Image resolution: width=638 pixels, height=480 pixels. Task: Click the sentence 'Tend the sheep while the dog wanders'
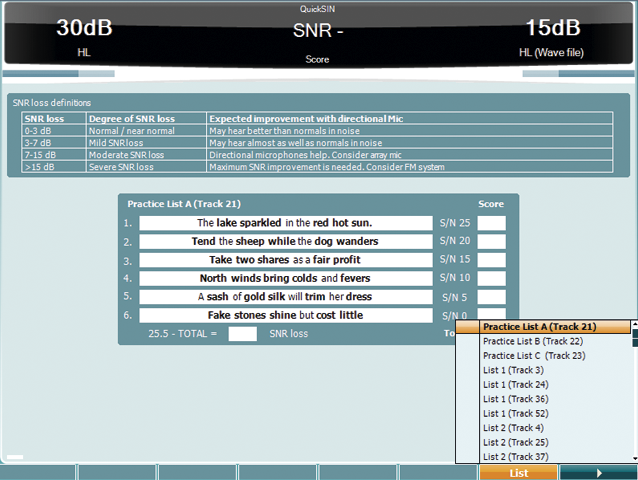click(285, 242)
